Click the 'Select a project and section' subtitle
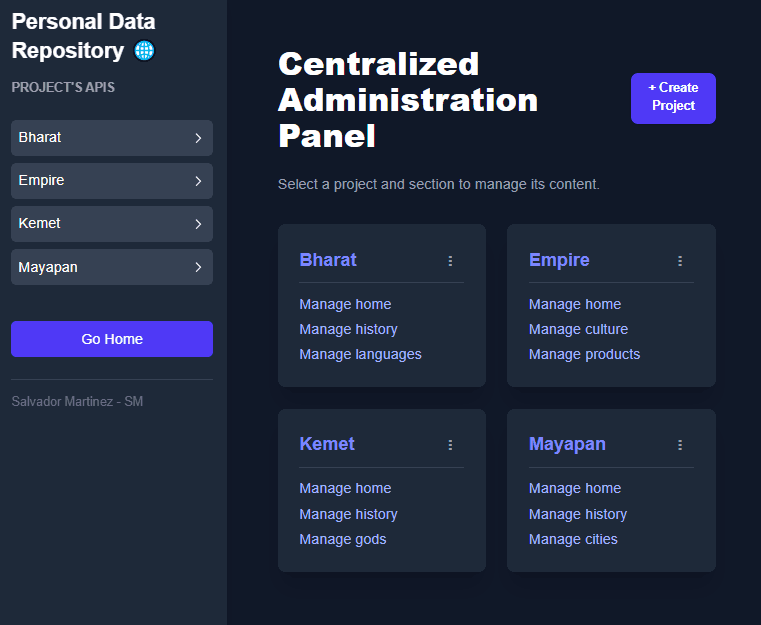This screenshot has height=625, width=761. (x=439, y=184)
